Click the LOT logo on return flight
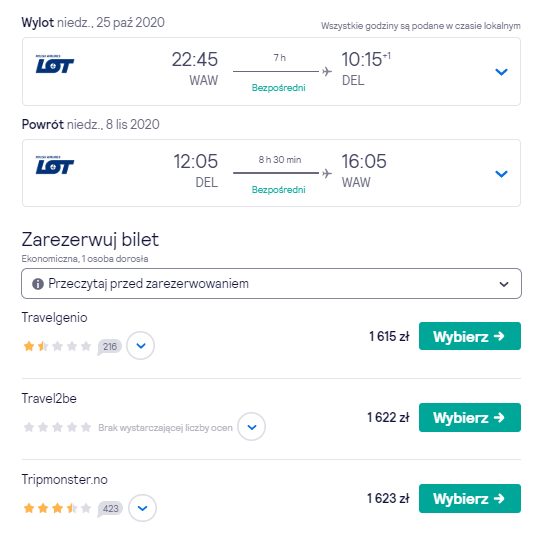Viewport: 538px width, 535px height. (x=55, y=165)
